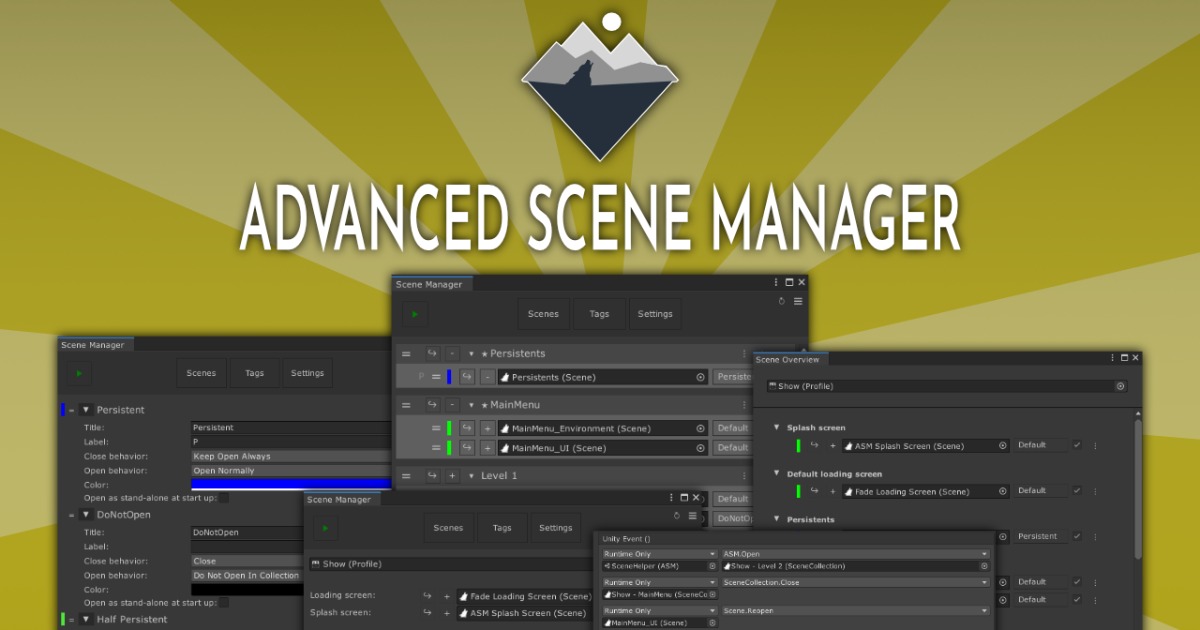
Task: Collapse the MainMenu collection foldout
Action: coord(471,405)
